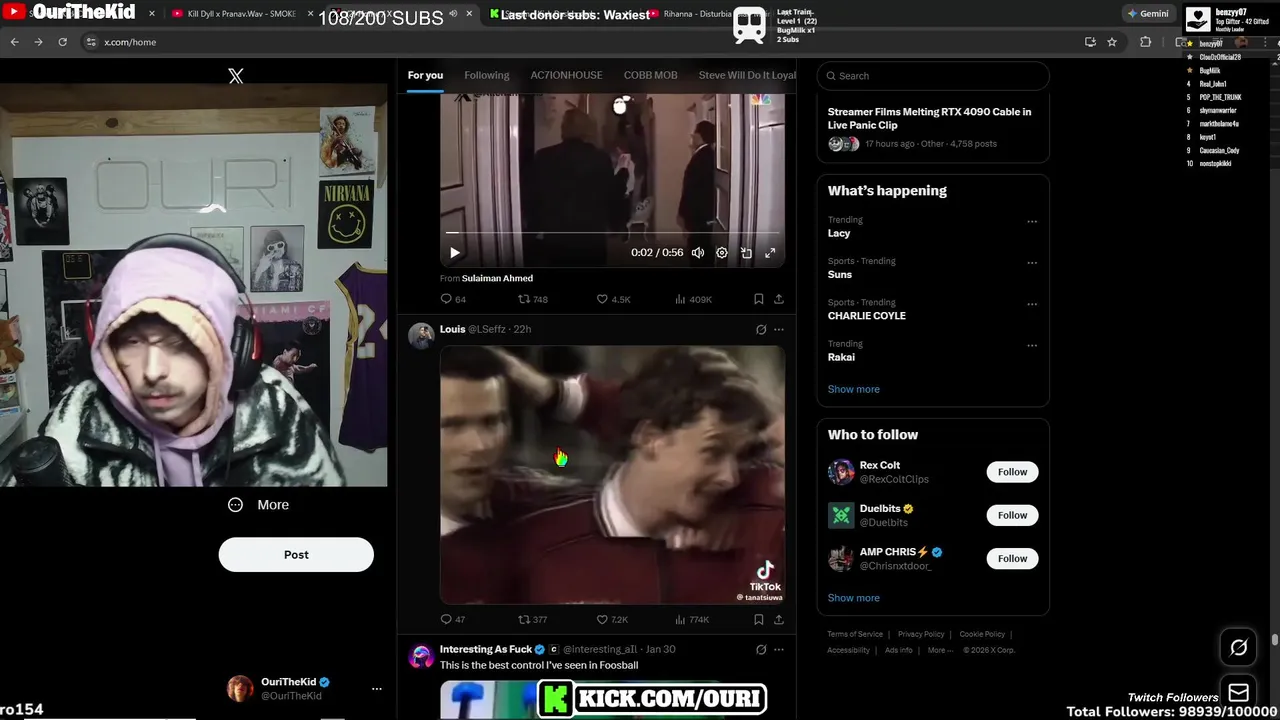
Task: Open Grok icon on Louis post
Action: tap(761, 329)
